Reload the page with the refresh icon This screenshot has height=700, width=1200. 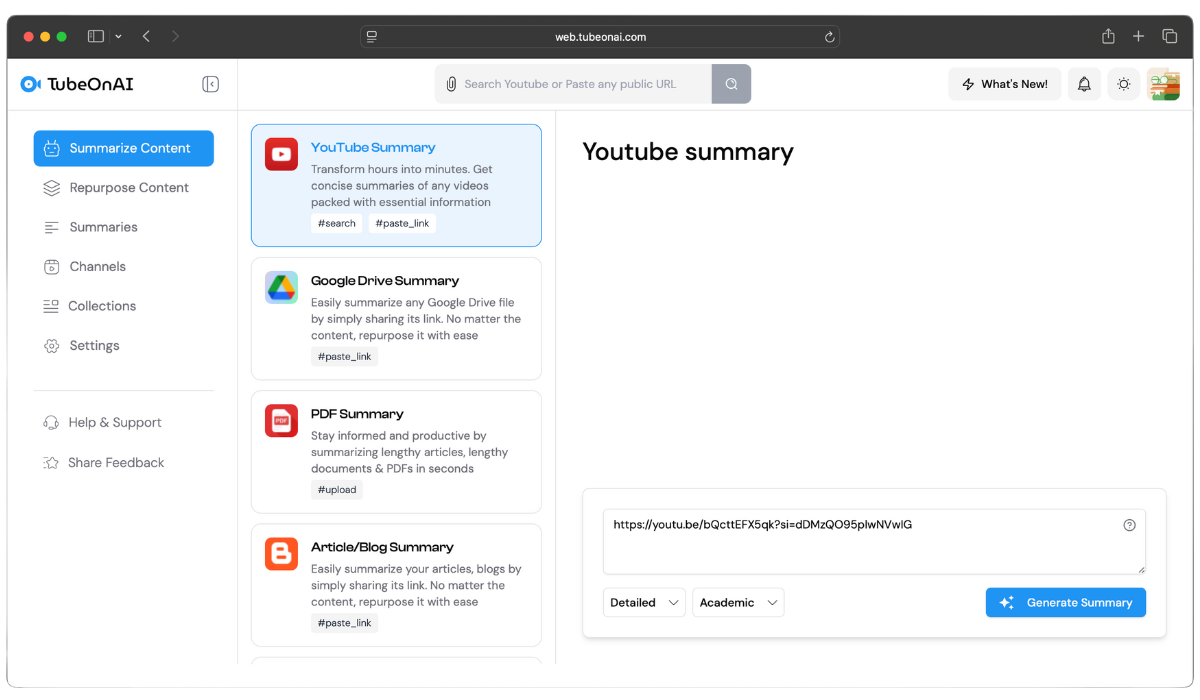click(829, 37)
